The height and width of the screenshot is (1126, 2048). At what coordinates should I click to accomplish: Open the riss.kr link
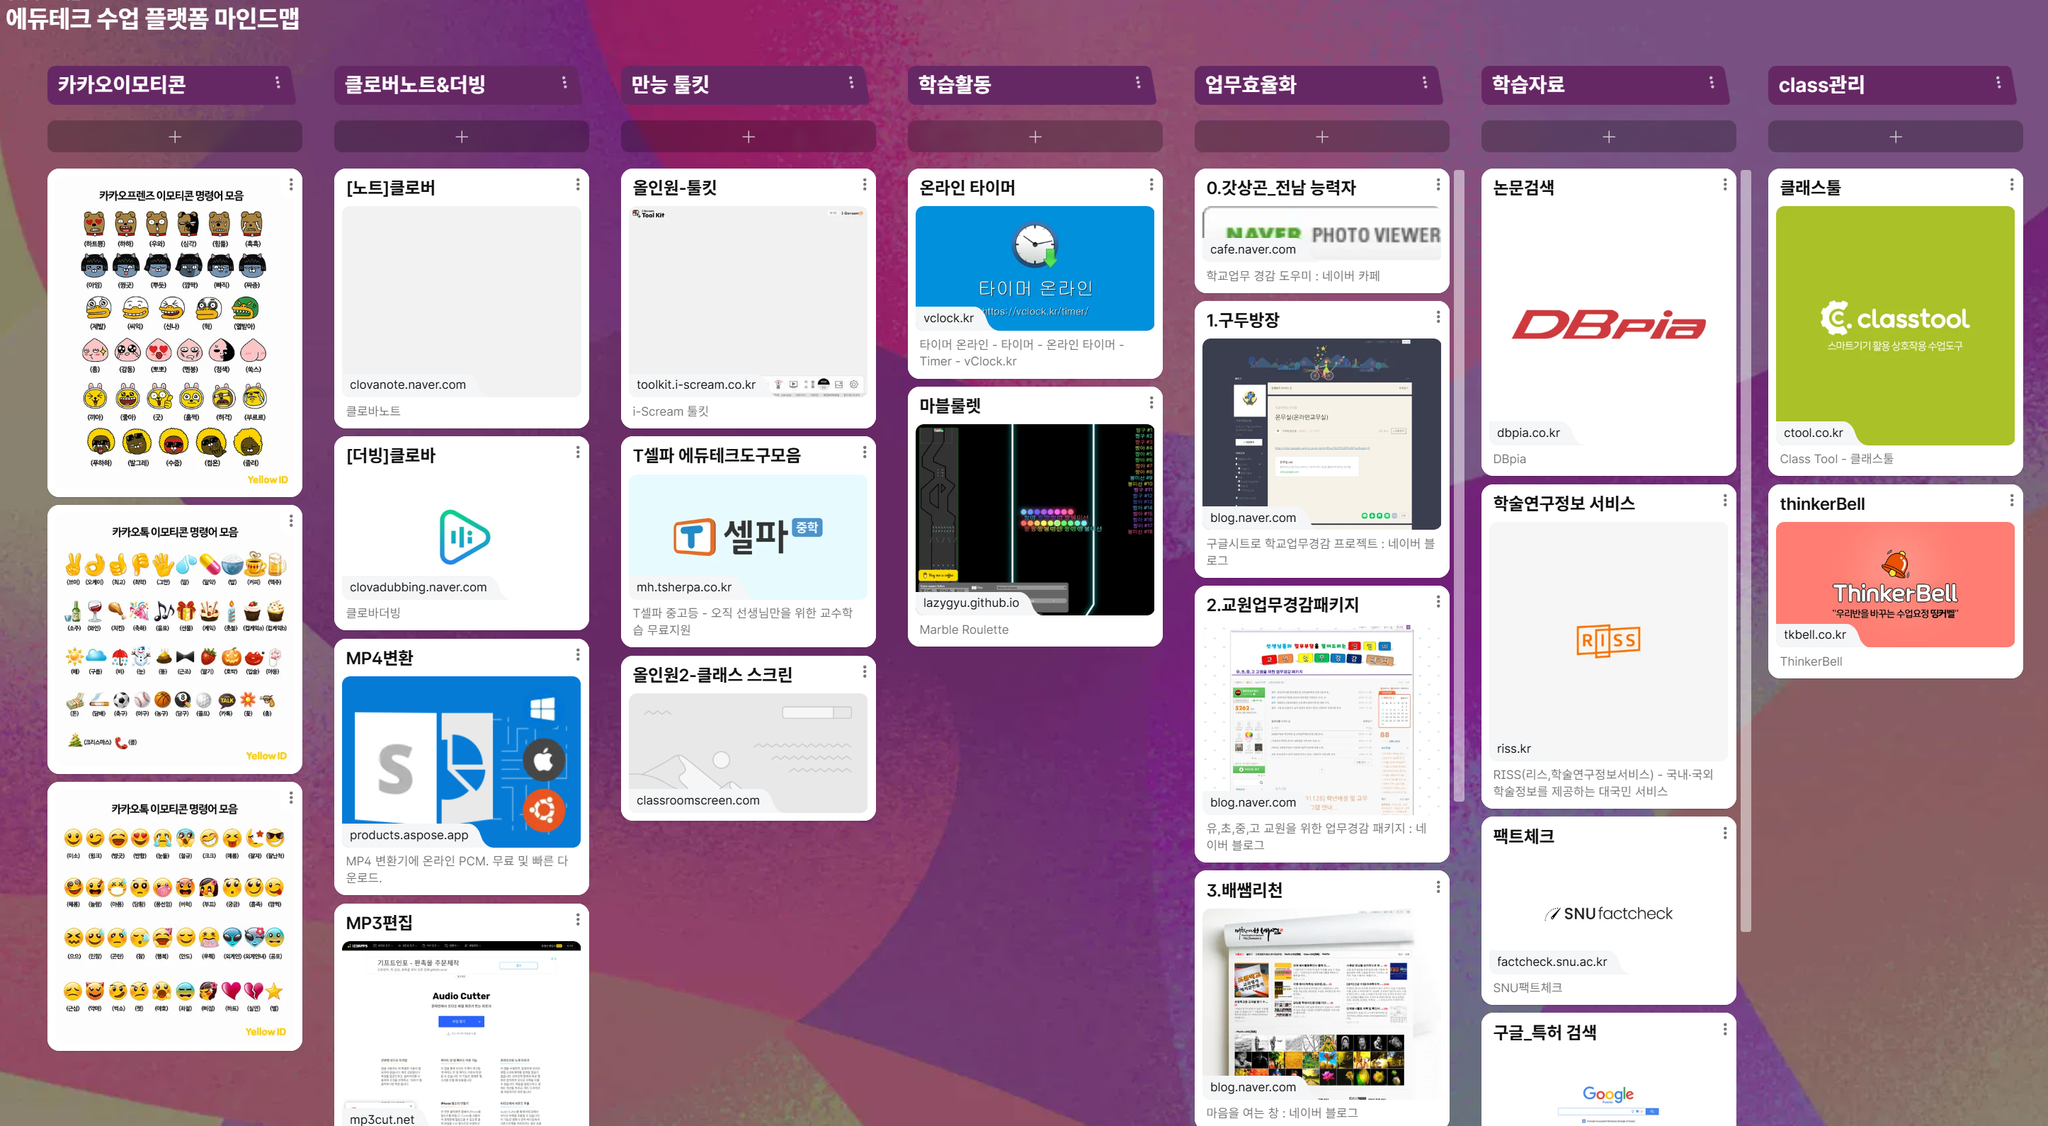coord(1514,749)
